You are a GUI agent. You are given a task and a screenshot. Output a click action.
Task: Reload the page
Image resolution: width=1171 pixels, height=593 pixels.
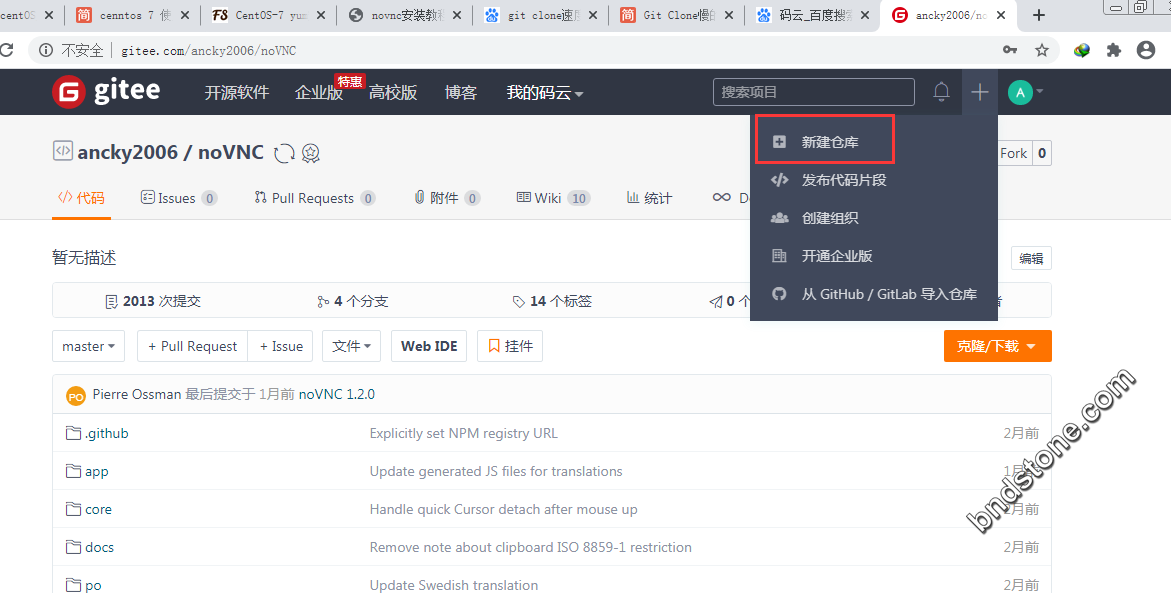(x=6, y=50)
